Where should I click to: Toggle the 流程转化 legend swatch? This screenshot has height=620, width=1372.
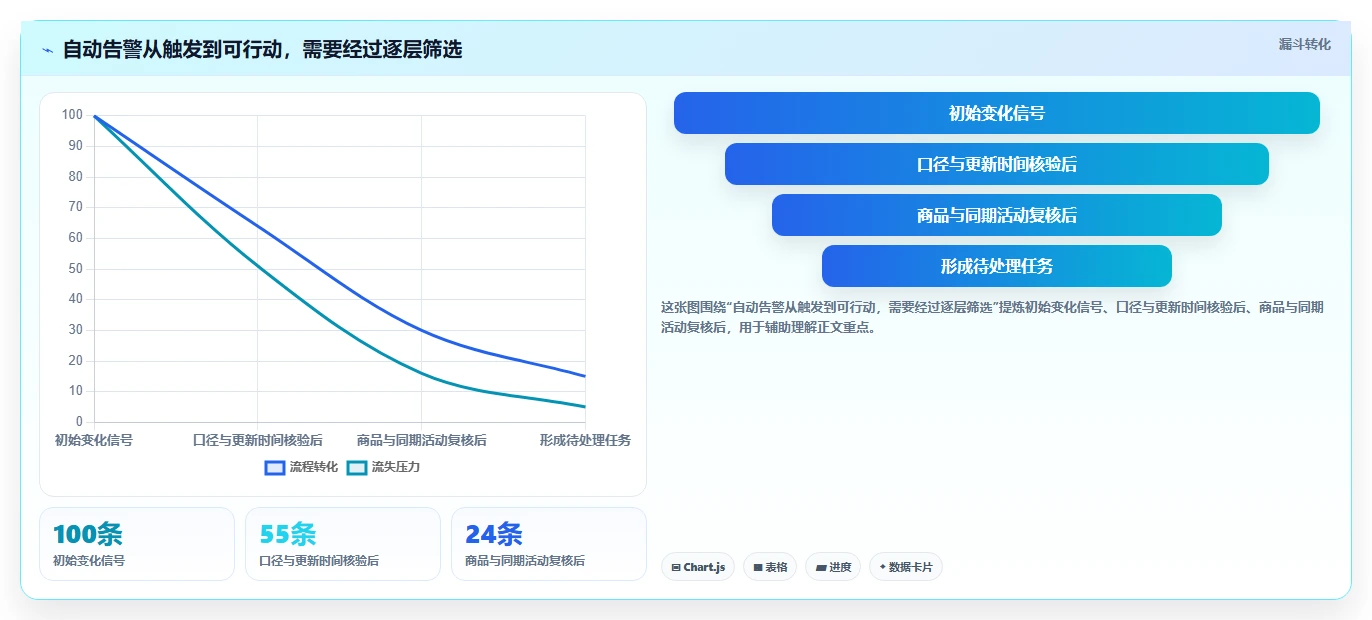click(275, 467)
